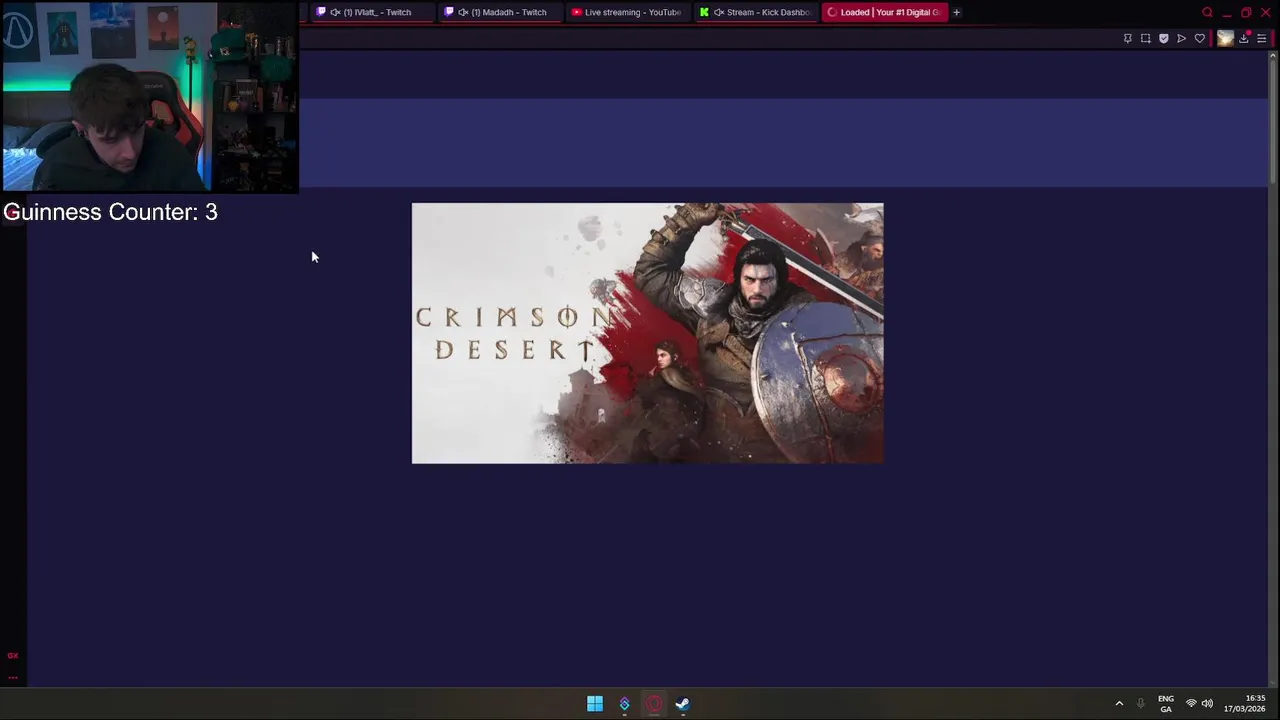Open Steam from the taskbar
The image size is (1280, 720).
(x=682, y=704)
